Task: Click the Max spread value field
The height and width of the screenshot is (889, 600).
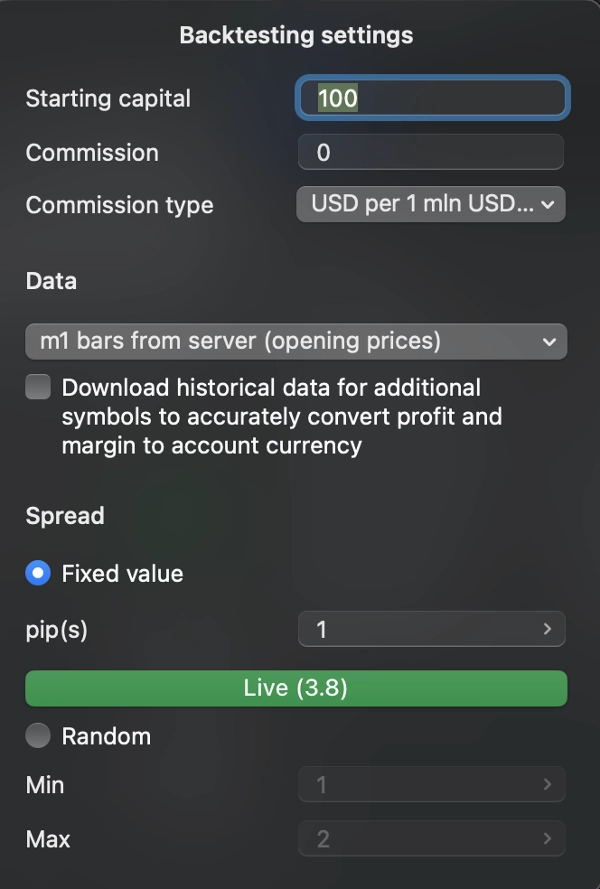Action: (420, 838)
